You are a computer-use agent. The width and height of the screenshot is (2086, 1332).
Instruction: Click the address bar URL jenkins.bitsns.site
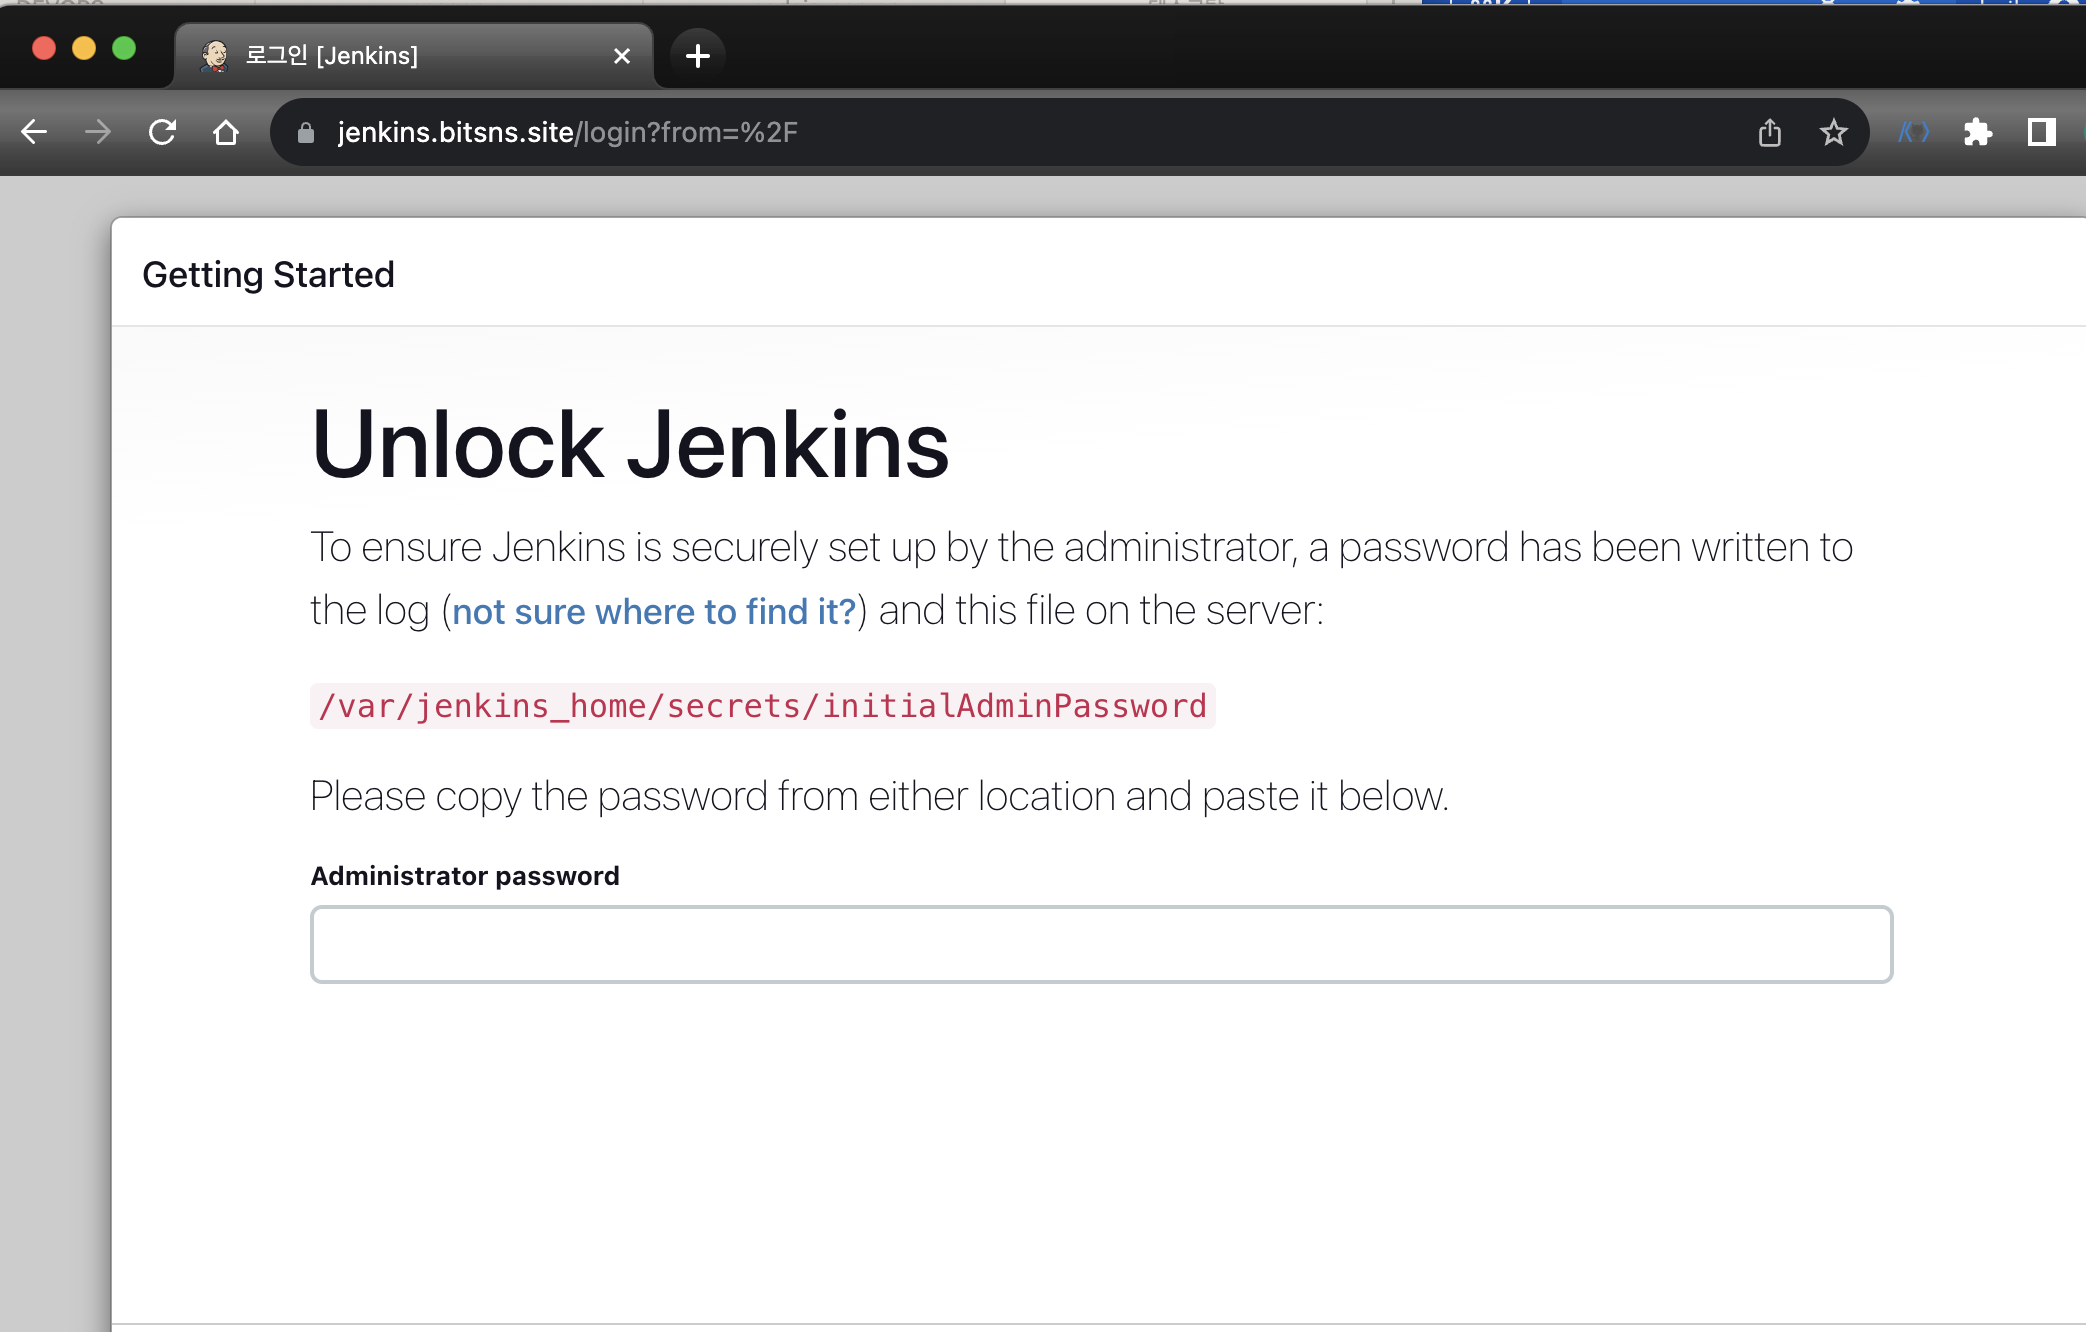point(456,132)
